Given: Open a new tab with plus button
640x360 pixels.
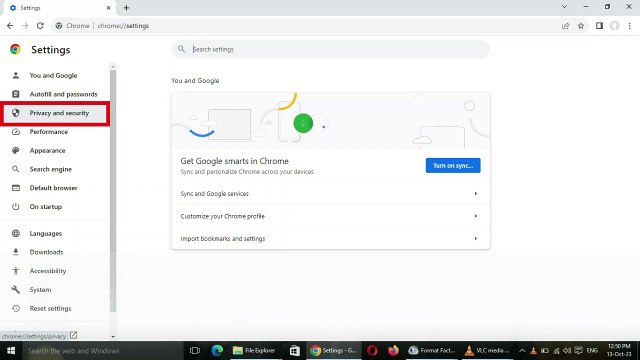Looking at the screenshot, I should point(126,8).
